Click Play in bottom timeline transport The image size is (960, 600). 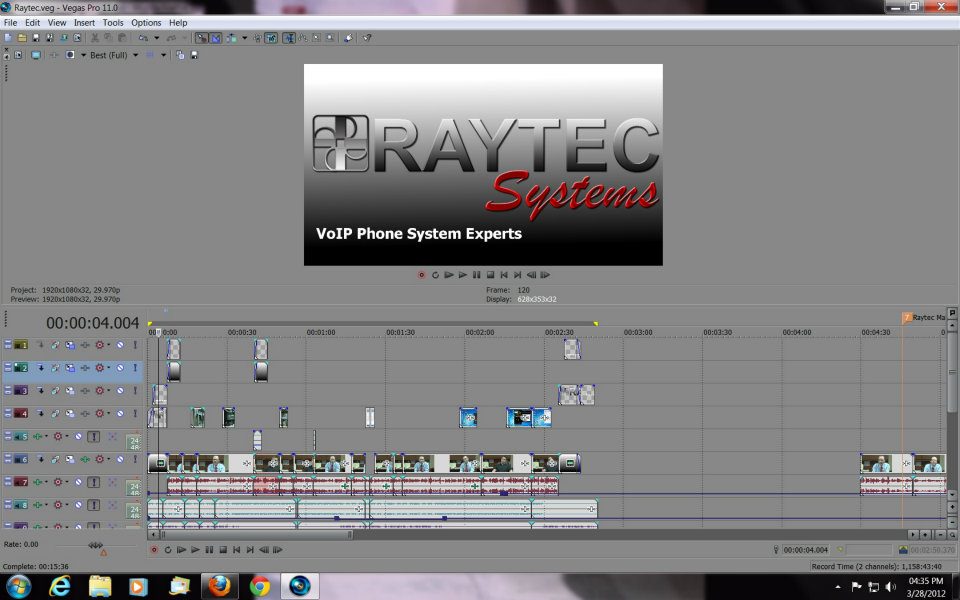pos(195,550)
